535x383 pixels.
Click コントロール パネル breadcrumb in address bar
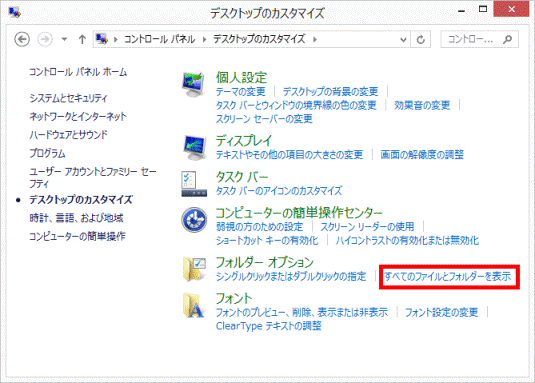pyautogui.click(x=159, y=39)
